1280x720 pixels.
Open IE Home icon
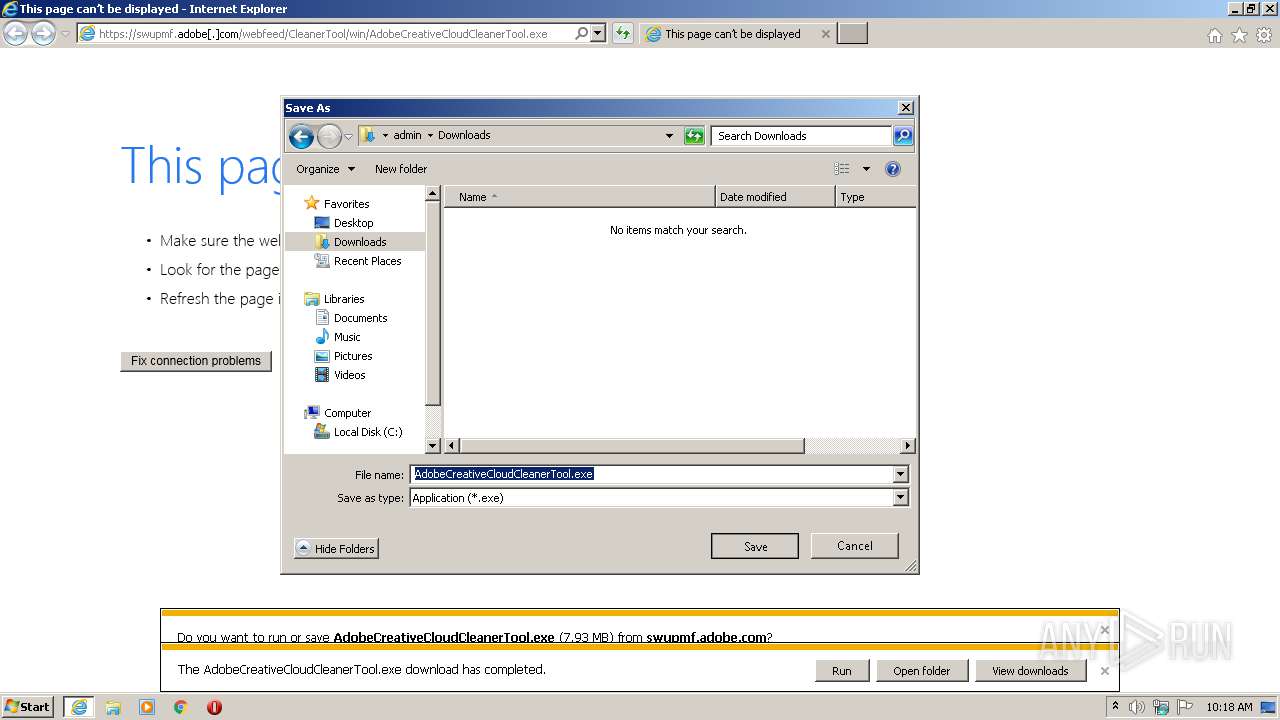(x=1214, y=35)
